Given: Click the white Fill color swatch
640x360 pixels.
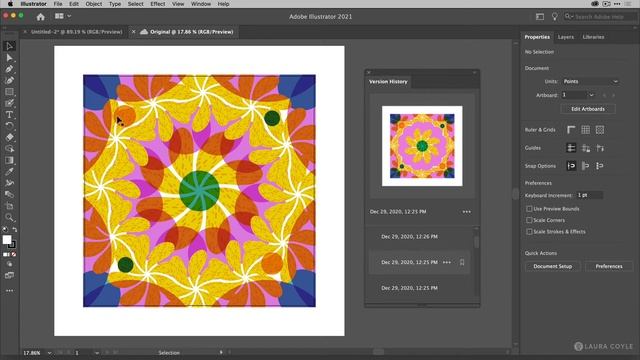Looking at the screenshot, I should (x=7, y=240).
